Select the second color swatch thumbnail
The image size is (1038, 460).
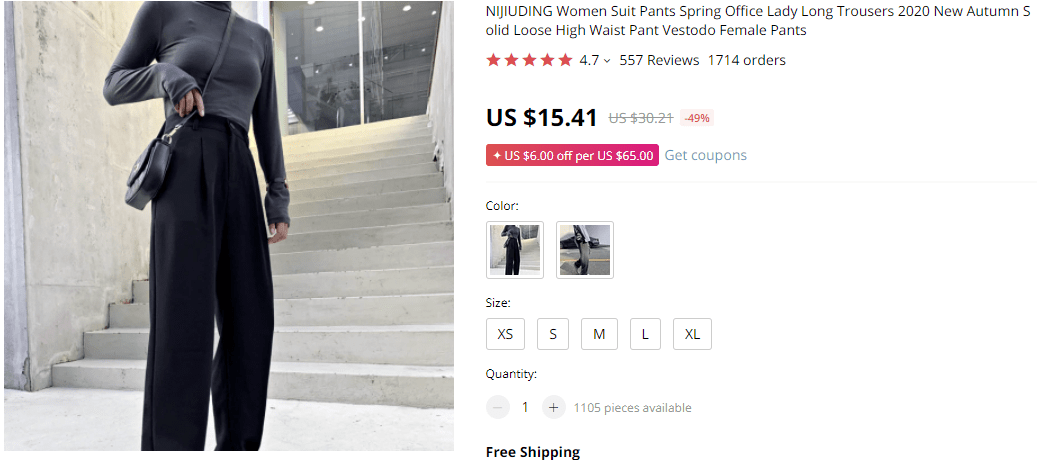pyautogui.click(x=585, y=250)
